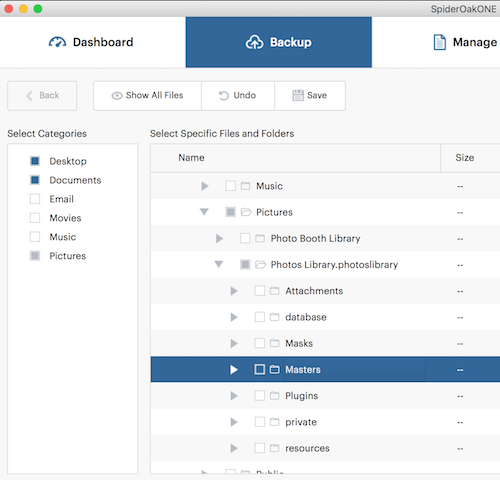The image size is (500, 480).
Task: Click the Music folder icon
Action: [245, 186]
